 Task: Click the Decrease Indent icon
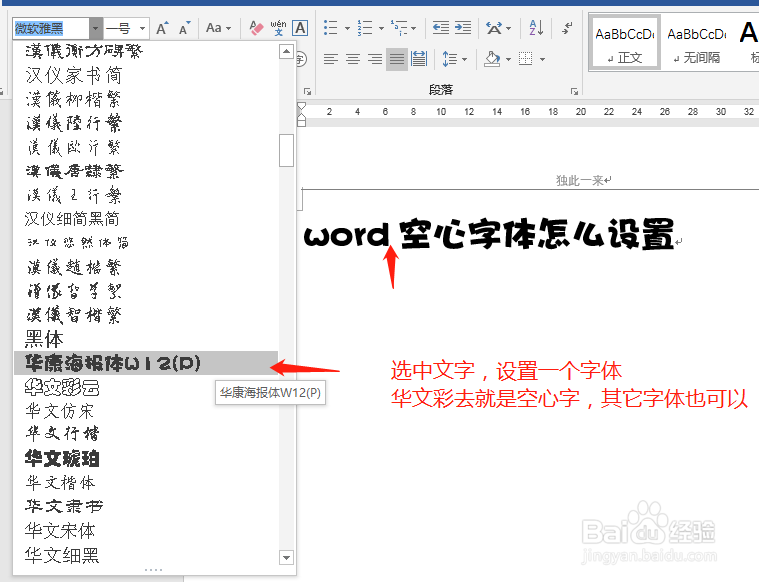(x=440, y=28)
